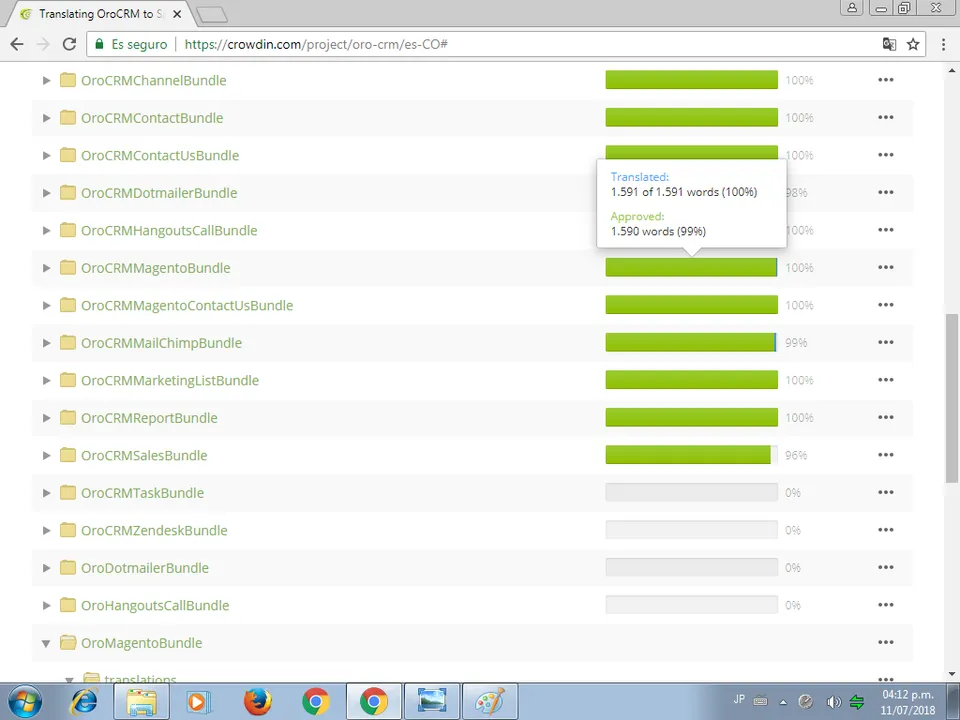Click the volume icon in system tray

tap(833, 702)
